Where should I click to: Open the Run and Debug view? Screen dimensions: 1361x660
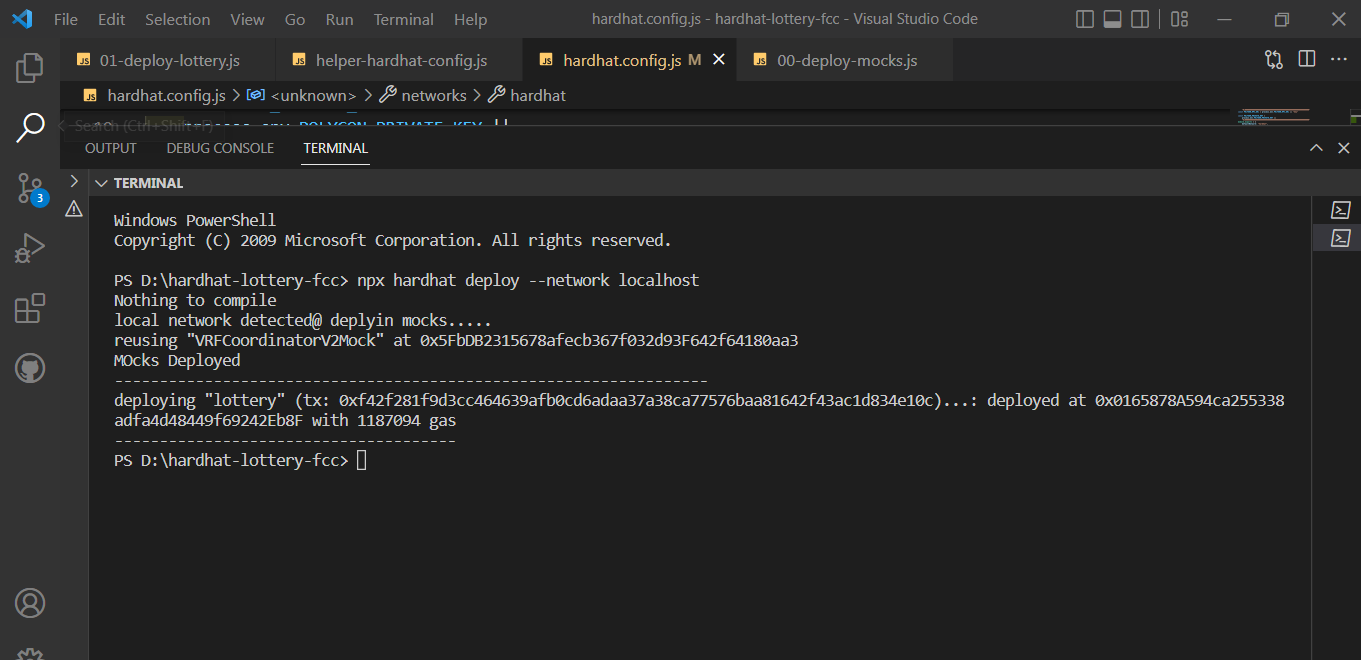pos(30,248)
